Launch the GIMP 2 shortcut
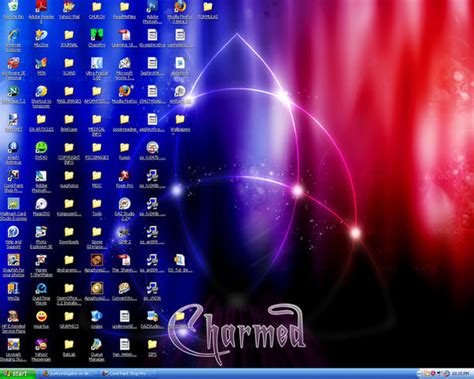Viewport: 474px width, 379px height. [125, 235]
